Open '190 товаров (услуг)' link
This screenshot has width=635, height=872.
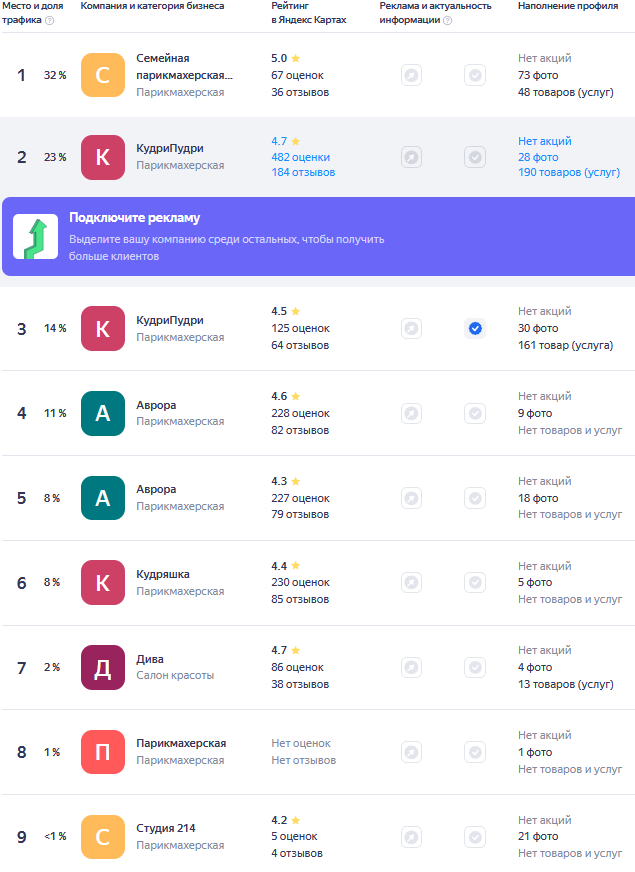568,173
